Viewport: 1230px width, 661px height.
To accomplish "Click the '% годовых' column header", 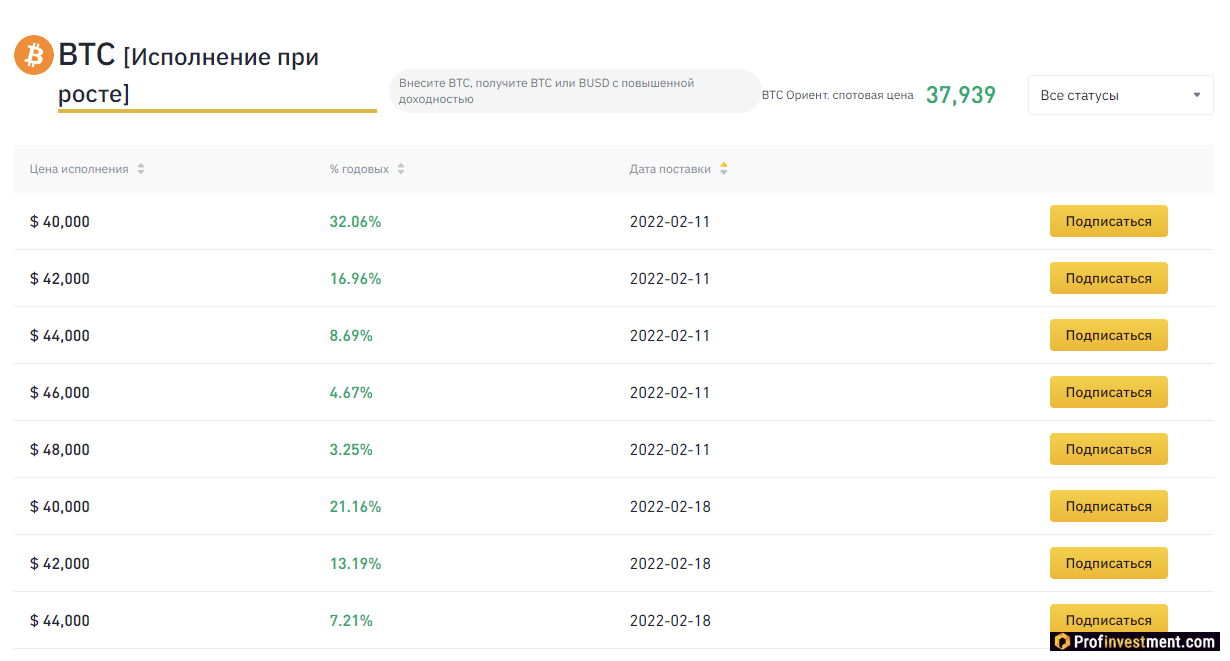I will tap(359, 169).
